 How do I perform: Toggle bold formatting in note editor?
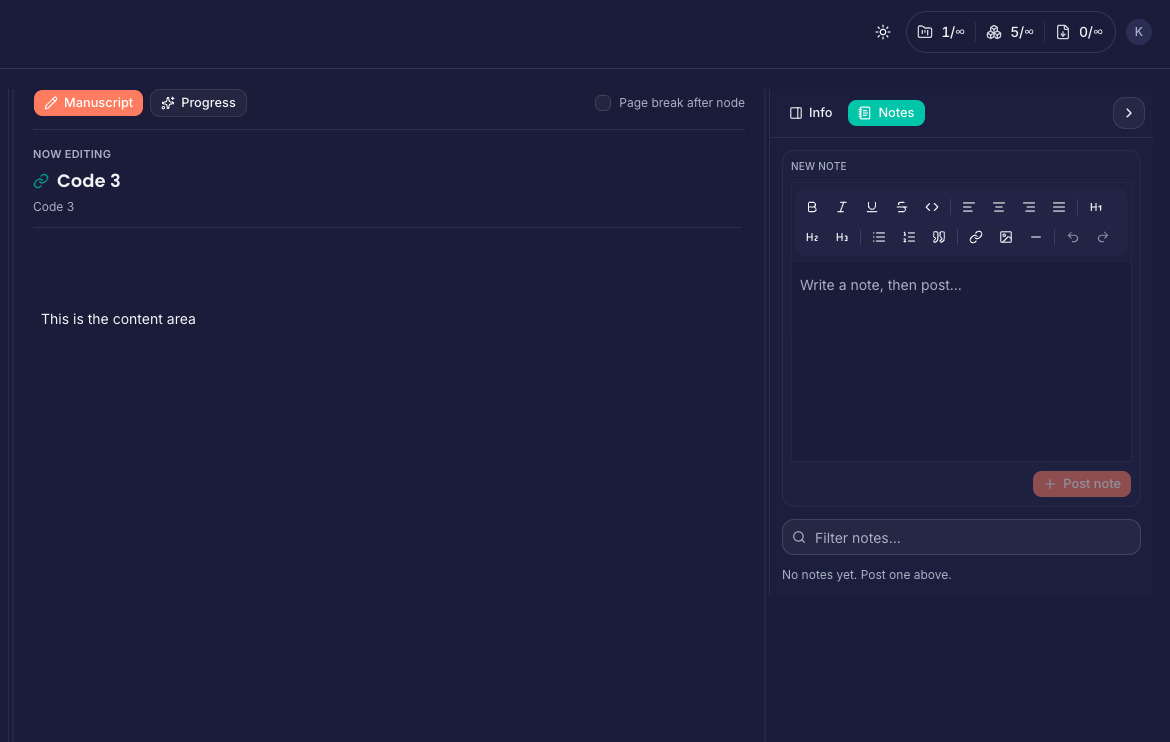[x=812, y=207]
